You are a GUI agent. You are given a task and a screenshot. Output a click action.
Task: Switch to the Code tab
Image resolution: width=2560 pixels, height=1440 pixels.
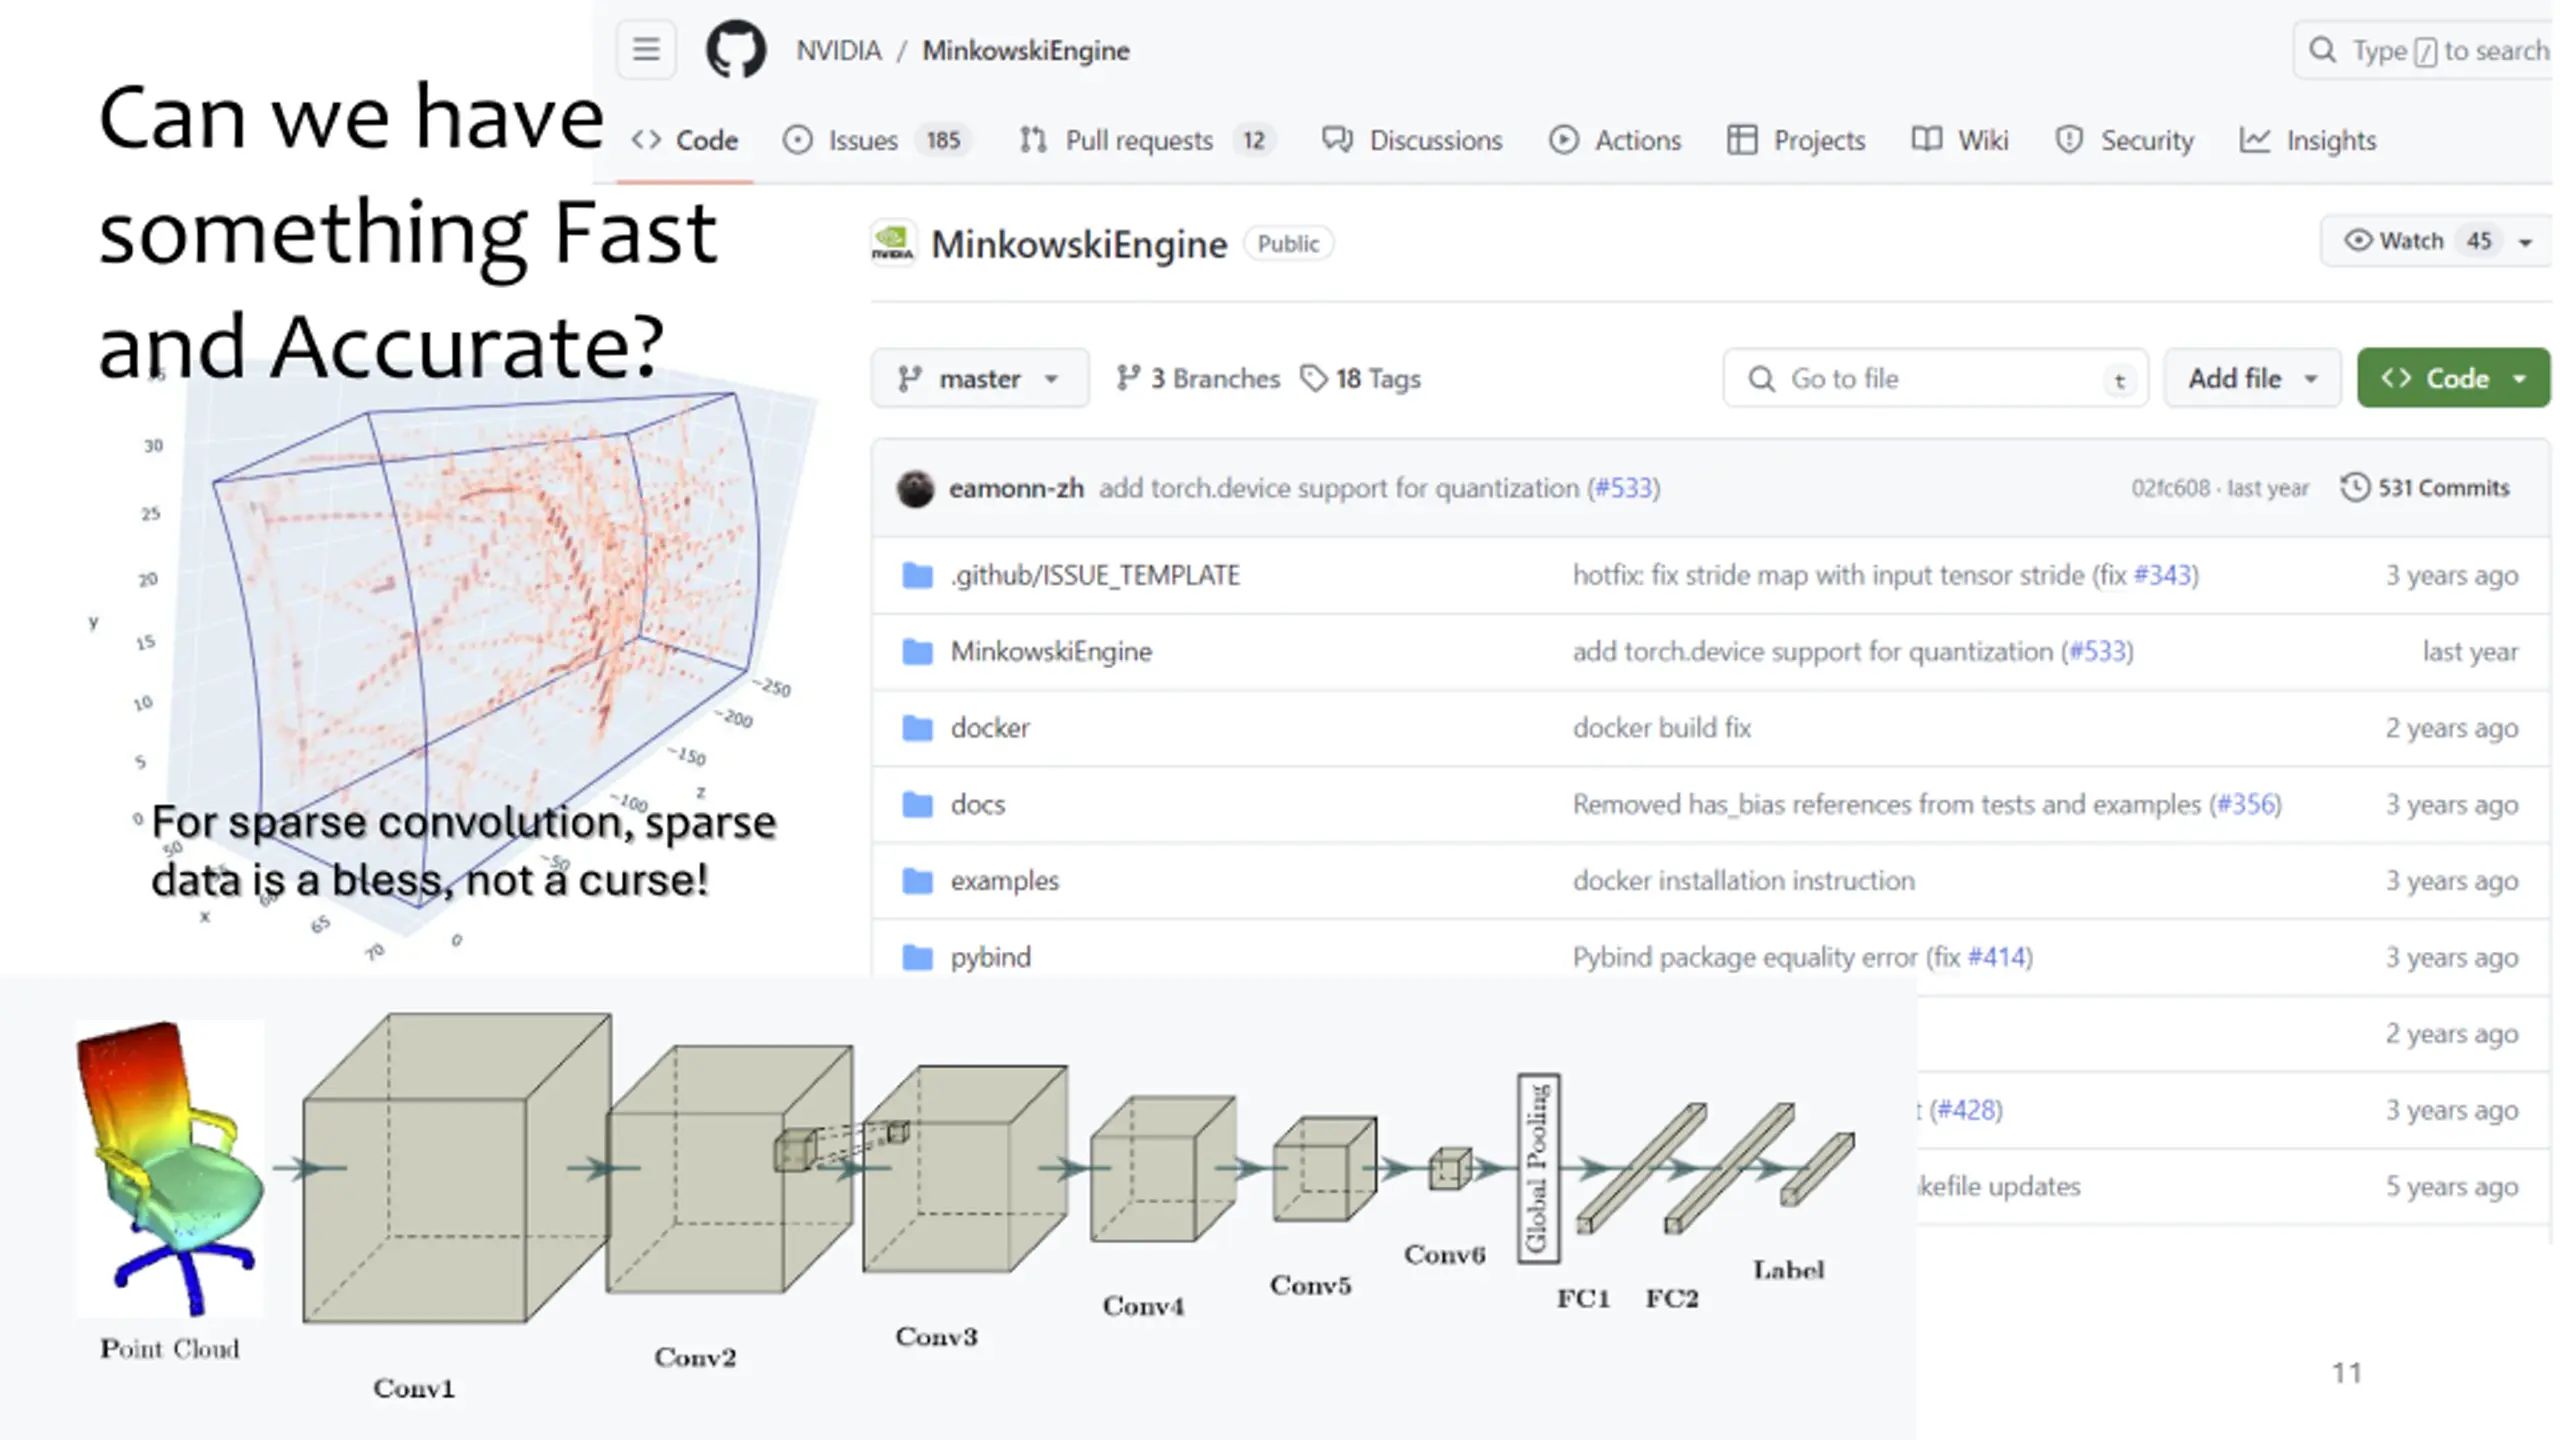click(685, 140)
